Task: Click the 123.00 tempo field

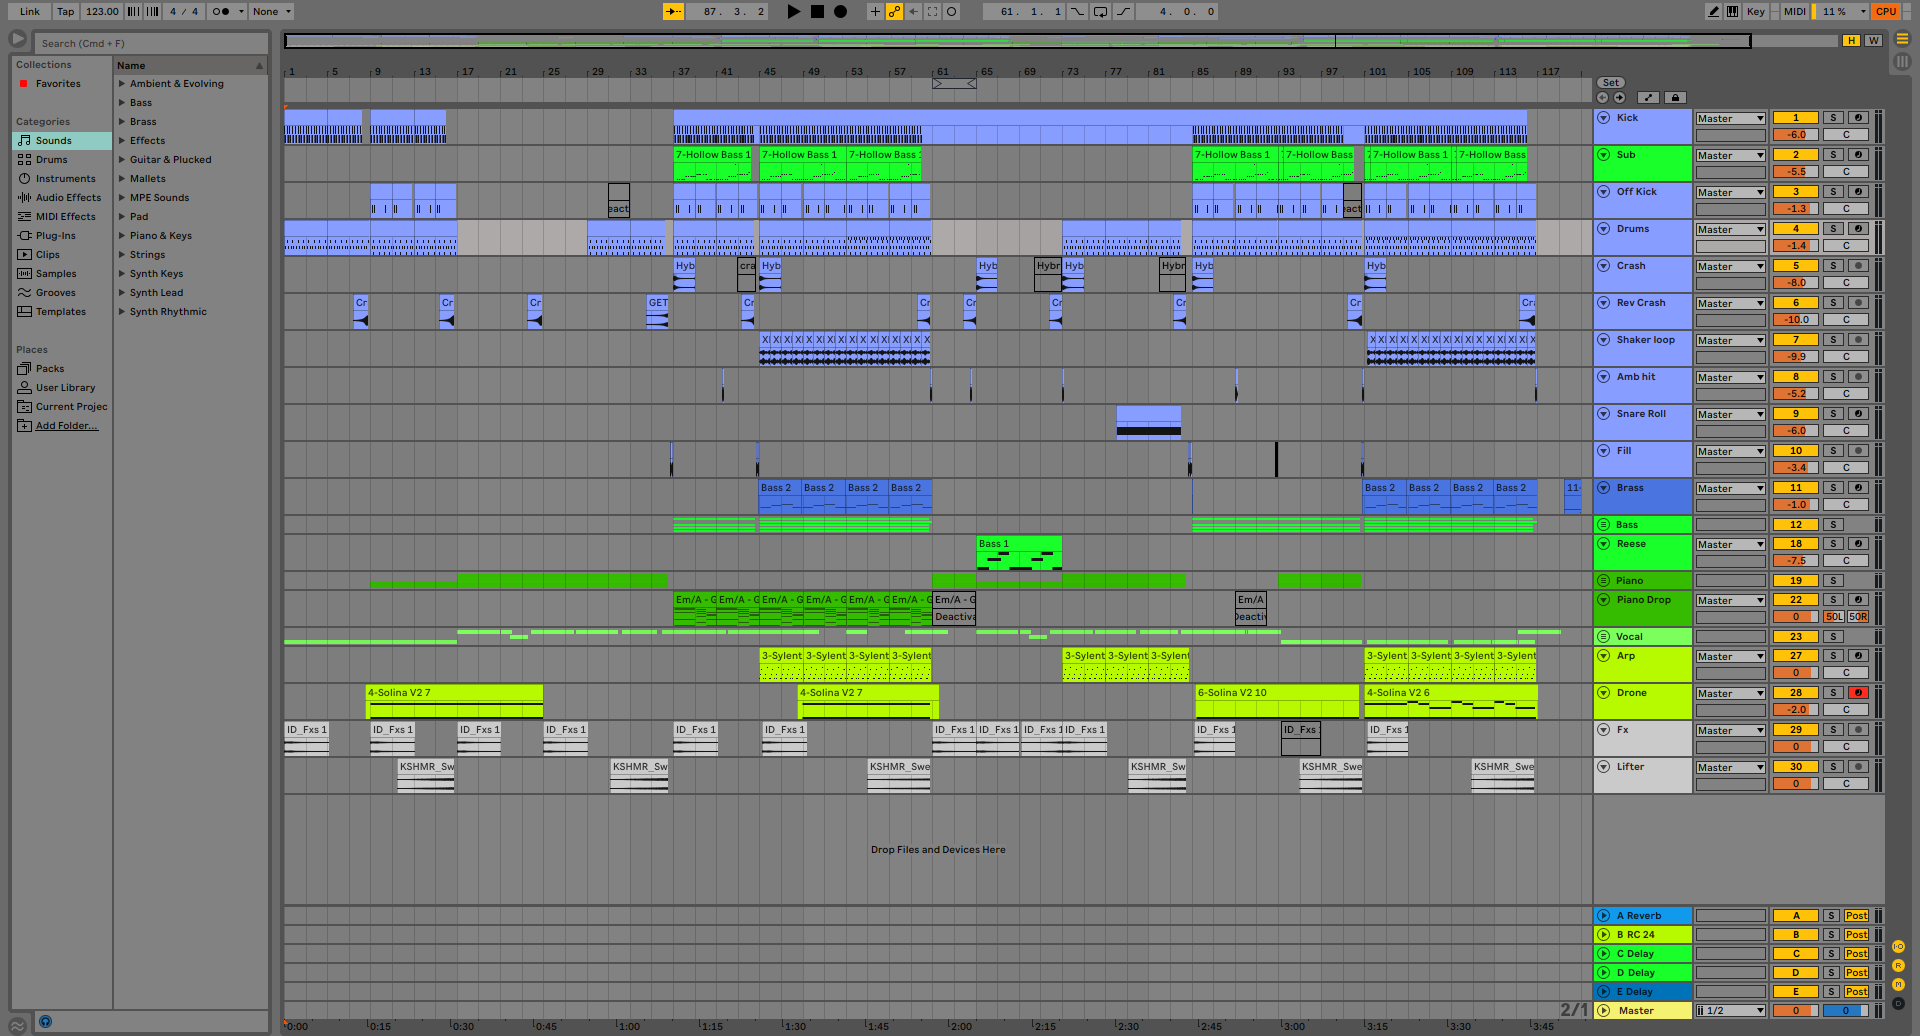Action: [x=102, y=12]
